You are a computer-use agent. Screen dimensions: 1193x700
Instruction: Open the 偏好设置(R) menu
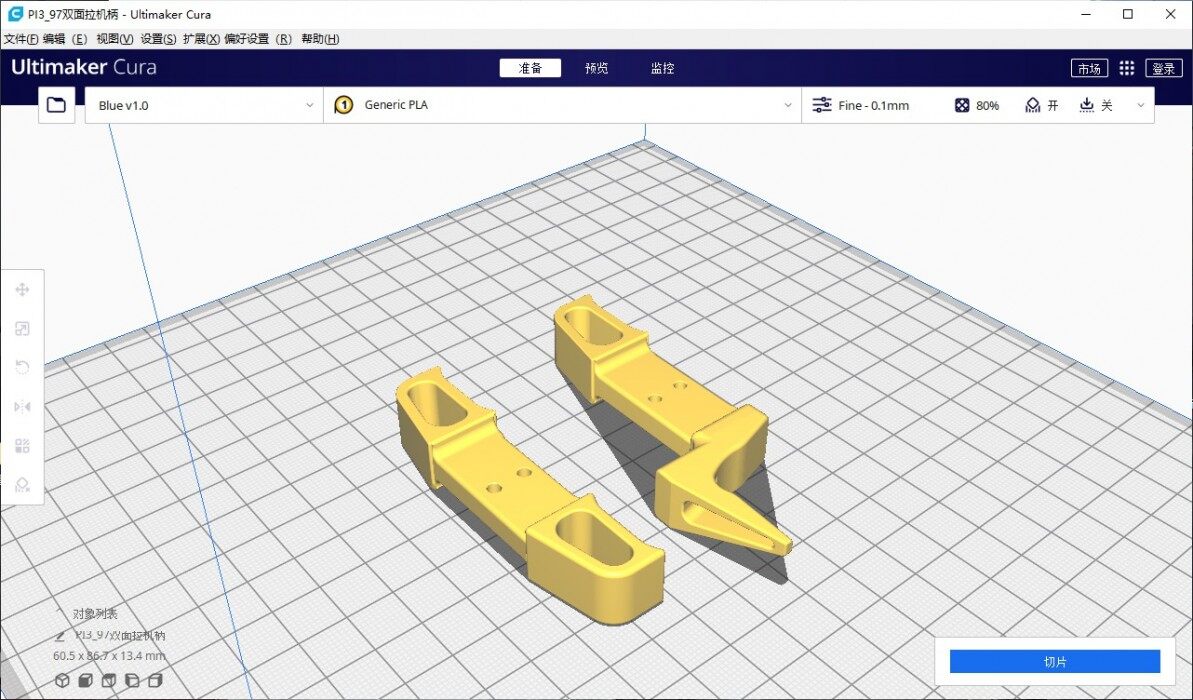(258, 39)
